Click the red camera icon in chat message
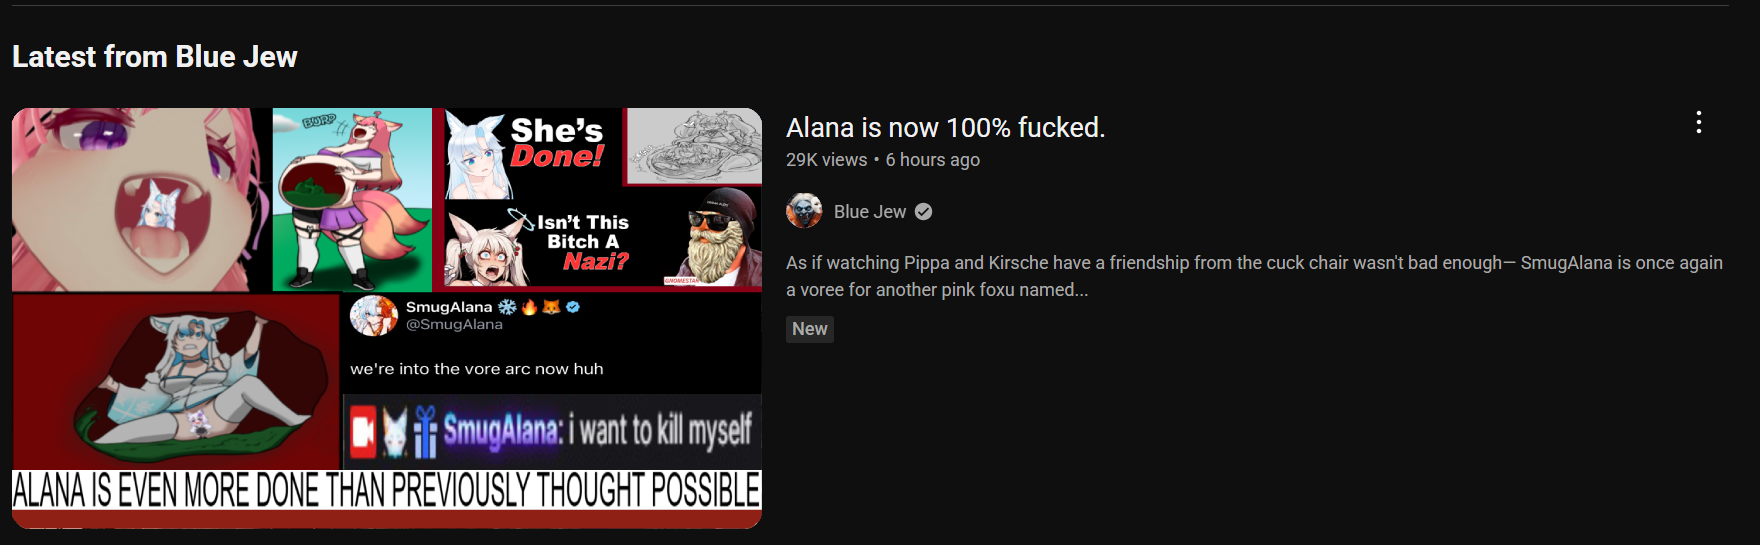The width and height of the screenshot is (1760, 545). pyautogui.click(x=363, y=431)
